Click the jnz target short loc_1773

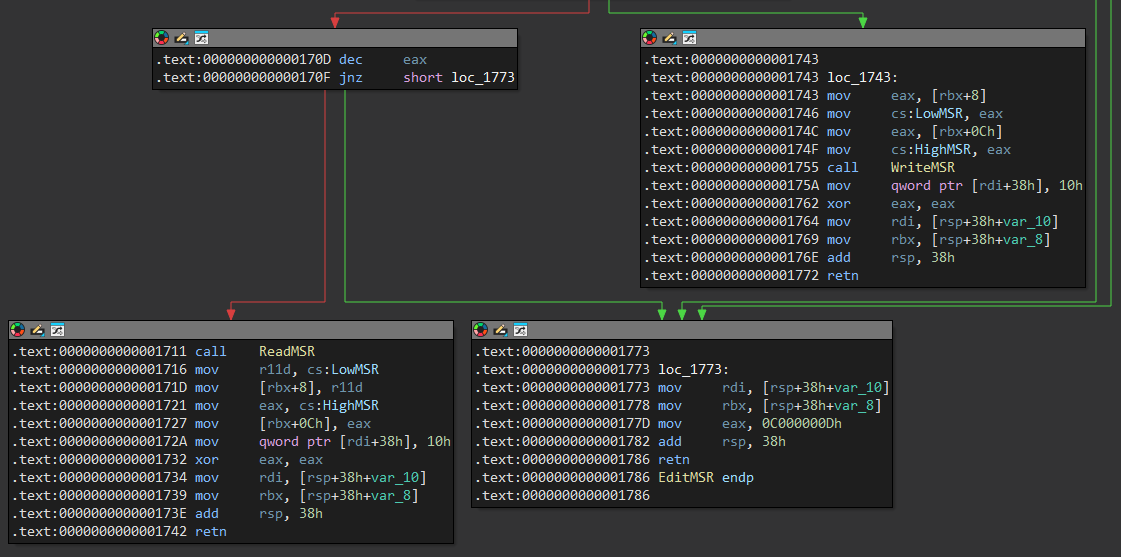coord(458,78)
